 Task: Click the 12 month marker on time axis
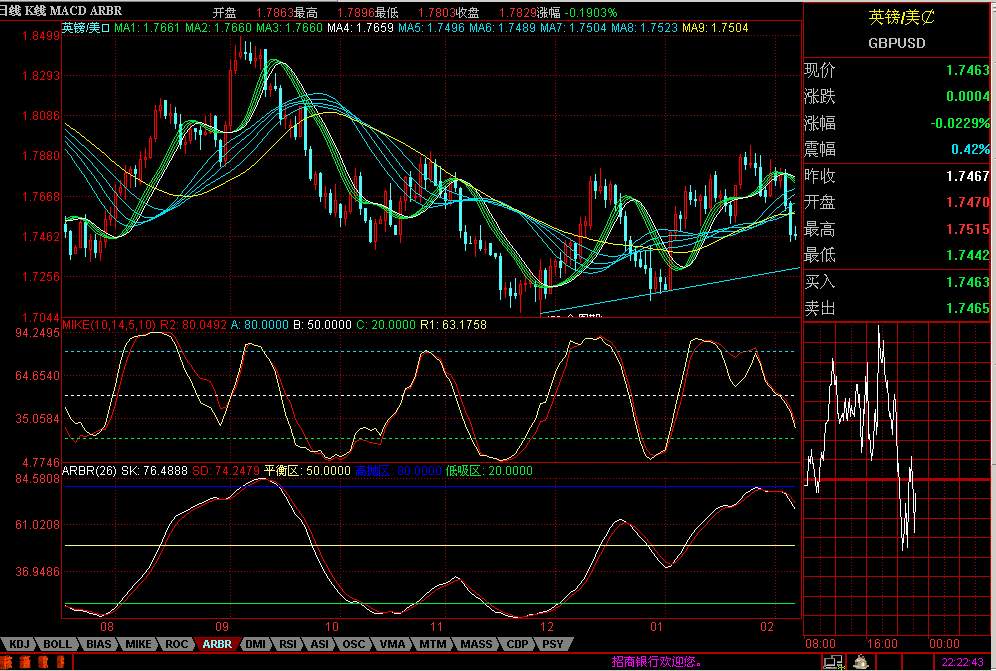click(x=547, y=627)
